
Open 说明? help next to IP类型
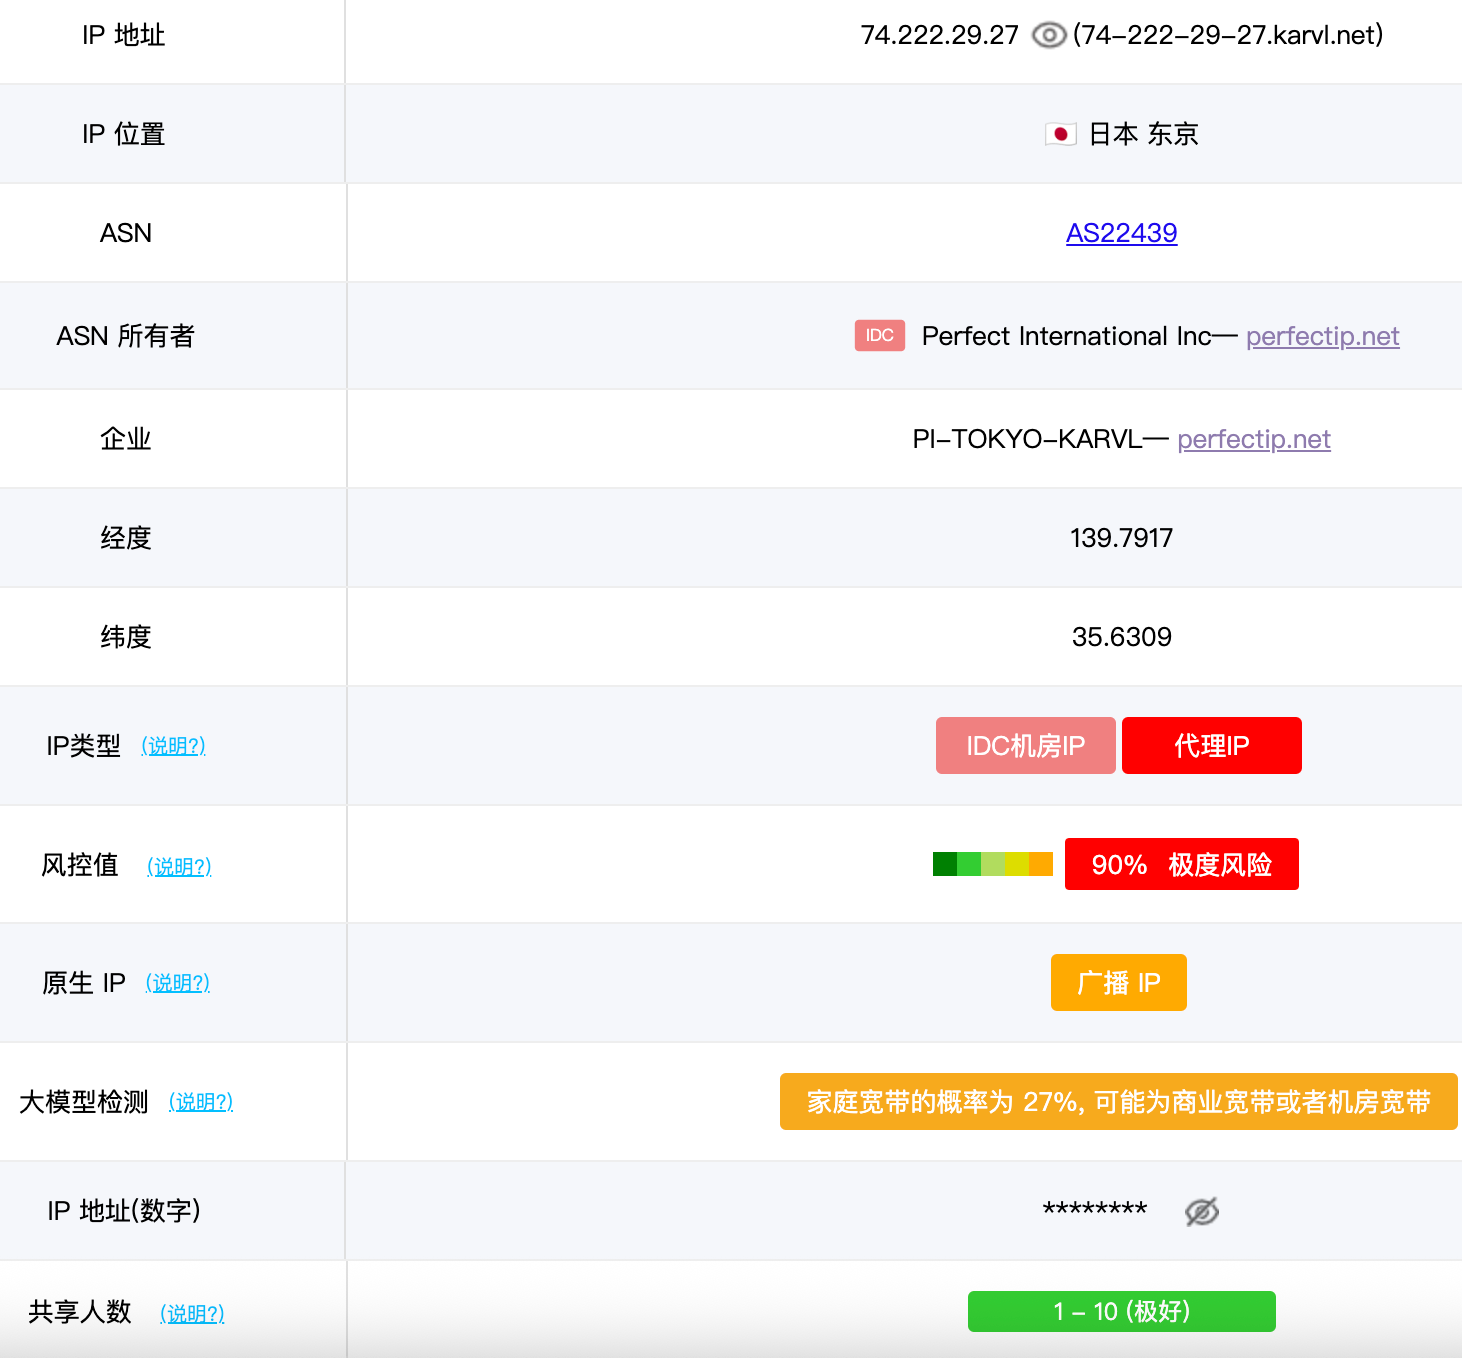pos(173,746)
